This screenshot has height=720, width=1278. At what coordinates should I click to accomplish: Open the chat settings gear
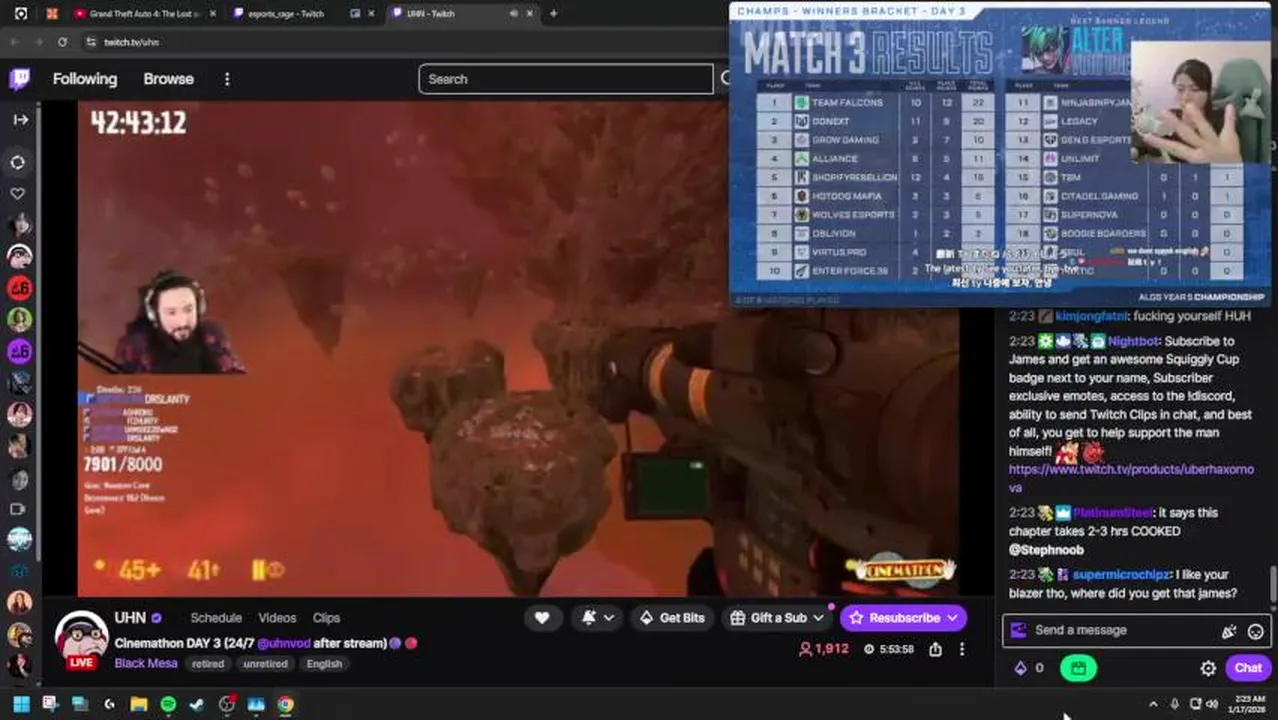[1208, 668]
